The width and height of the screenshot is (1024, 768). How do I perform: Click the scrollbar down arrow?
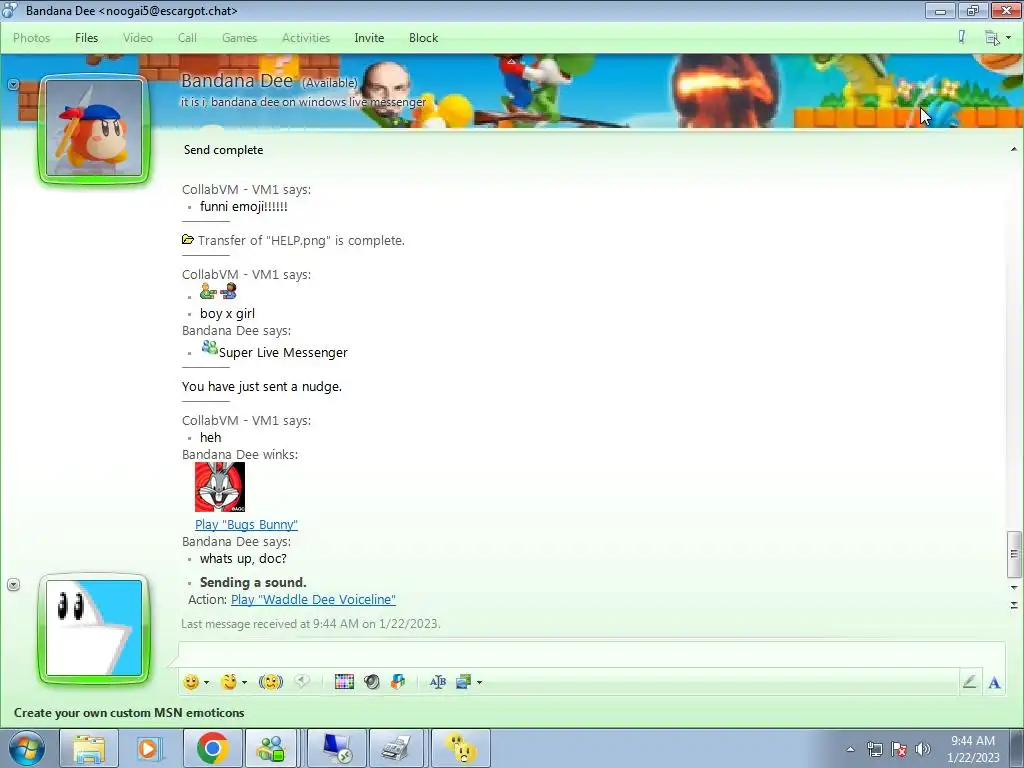pyautogui.click(x=1014, y=588)
